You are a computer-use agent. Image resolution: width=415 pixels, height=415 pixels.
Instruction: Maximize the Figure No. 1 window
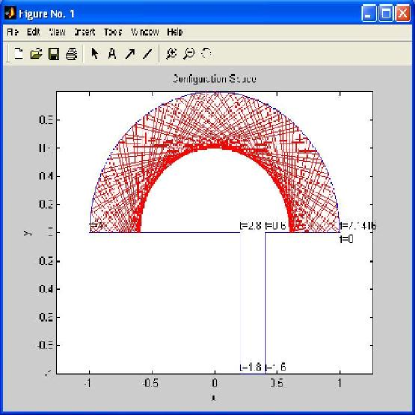point(386,14)
